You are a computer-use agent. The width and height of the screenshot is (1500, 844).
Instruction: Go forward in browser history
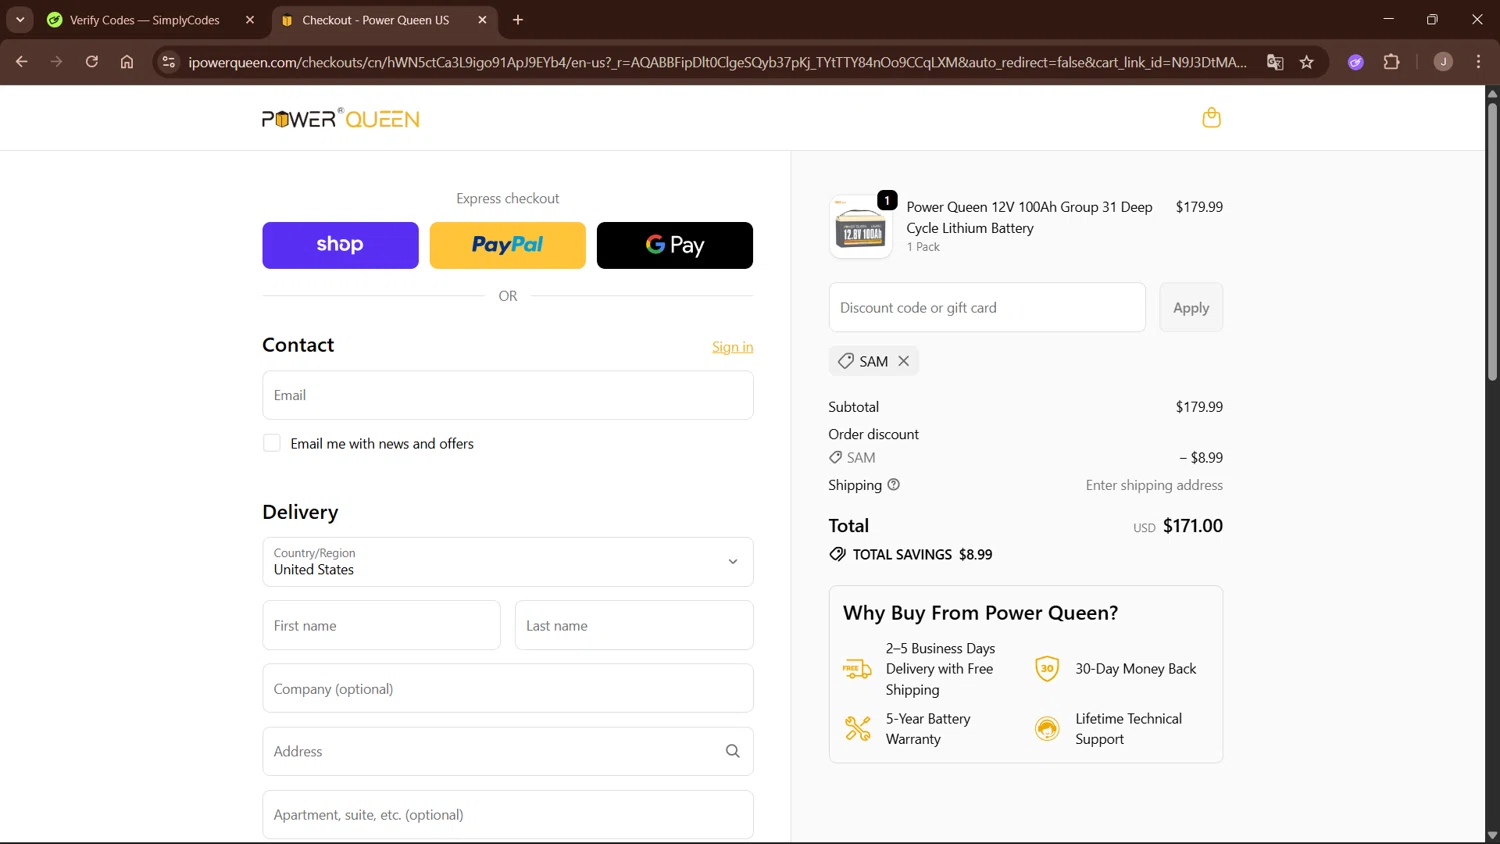click(x=56, y=62)
